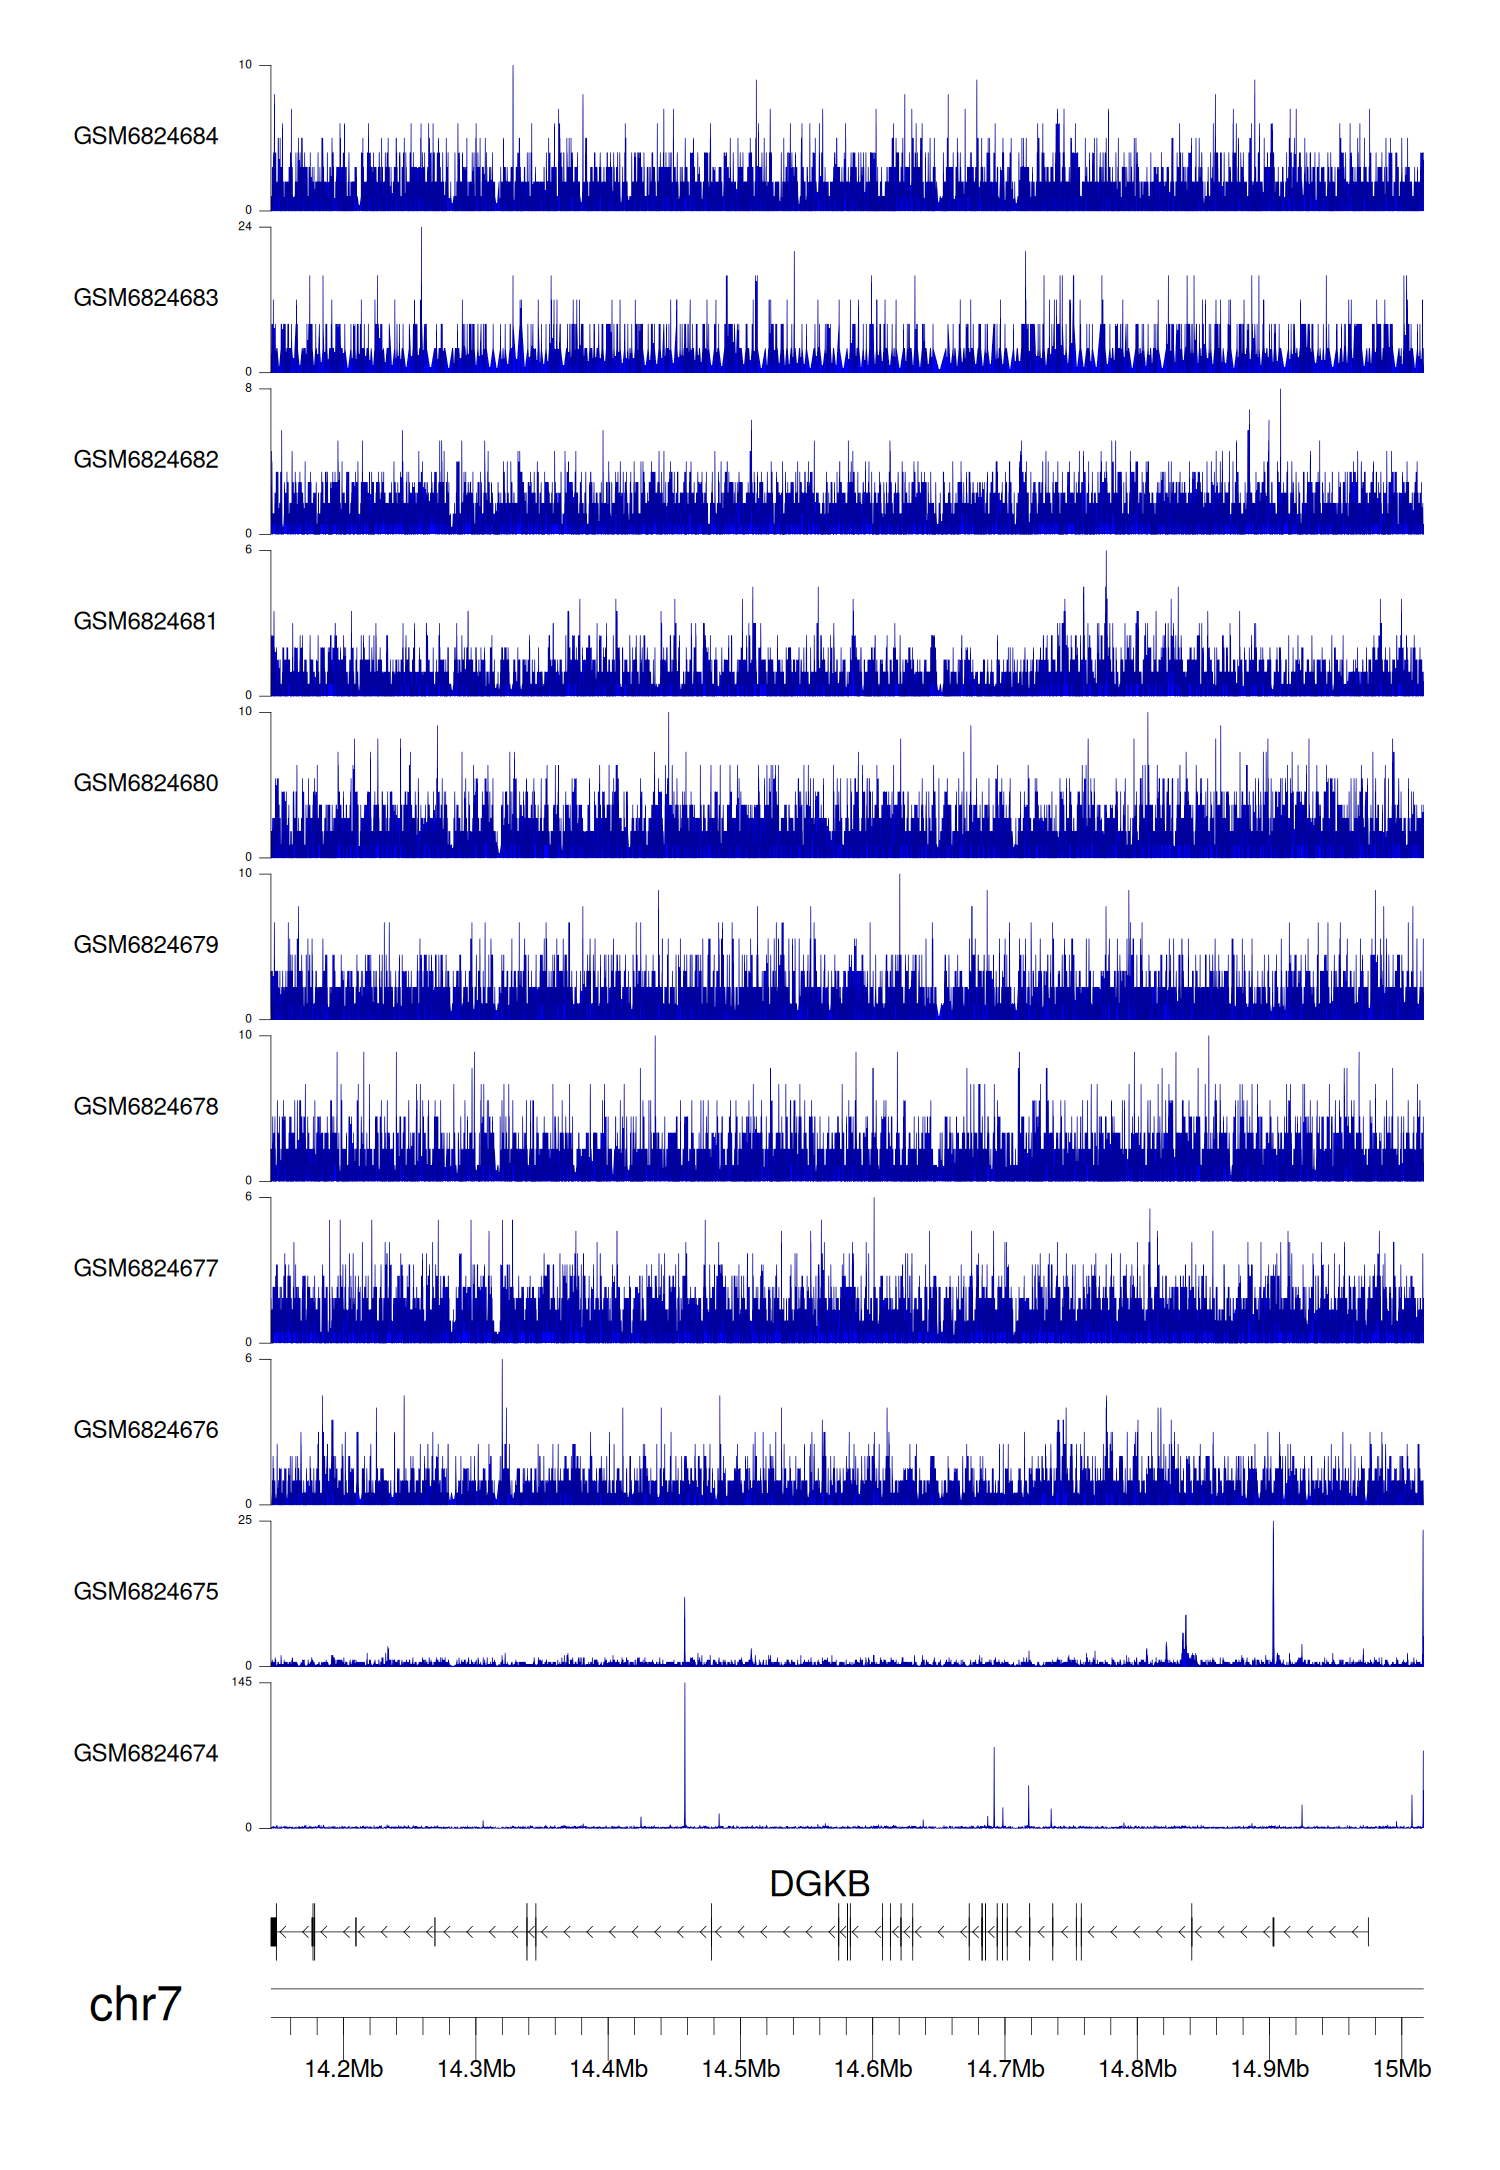Click the thick exon block at DGKB's left end

tap(274, 1931)
